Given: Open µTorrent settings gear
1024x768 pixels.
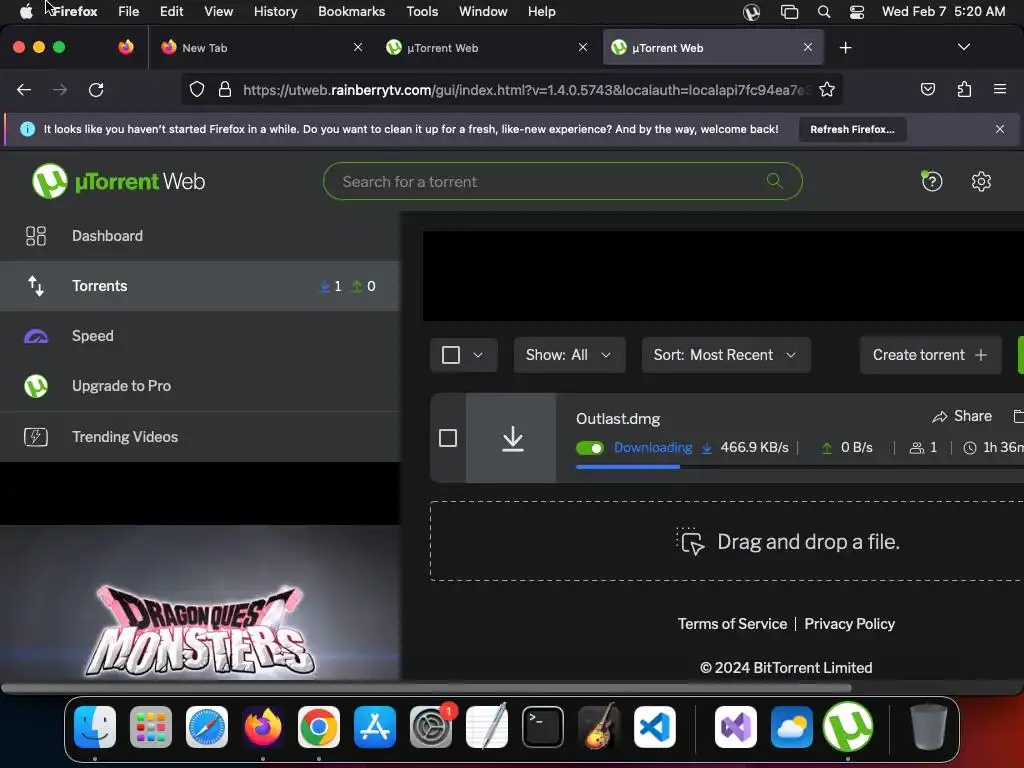Looking at the screenshot, I should (981, 181).
